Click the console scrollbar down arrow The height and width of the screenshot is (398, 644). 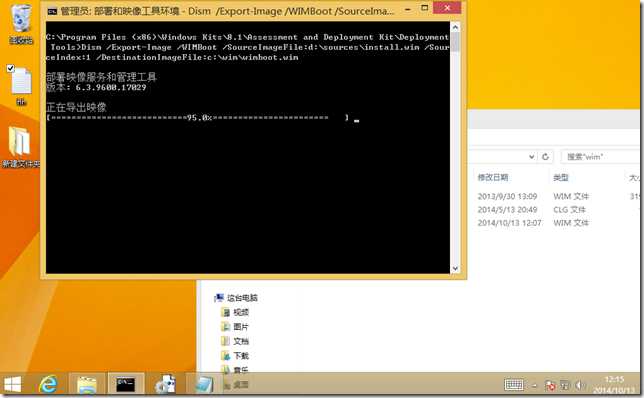coord(455,269)
